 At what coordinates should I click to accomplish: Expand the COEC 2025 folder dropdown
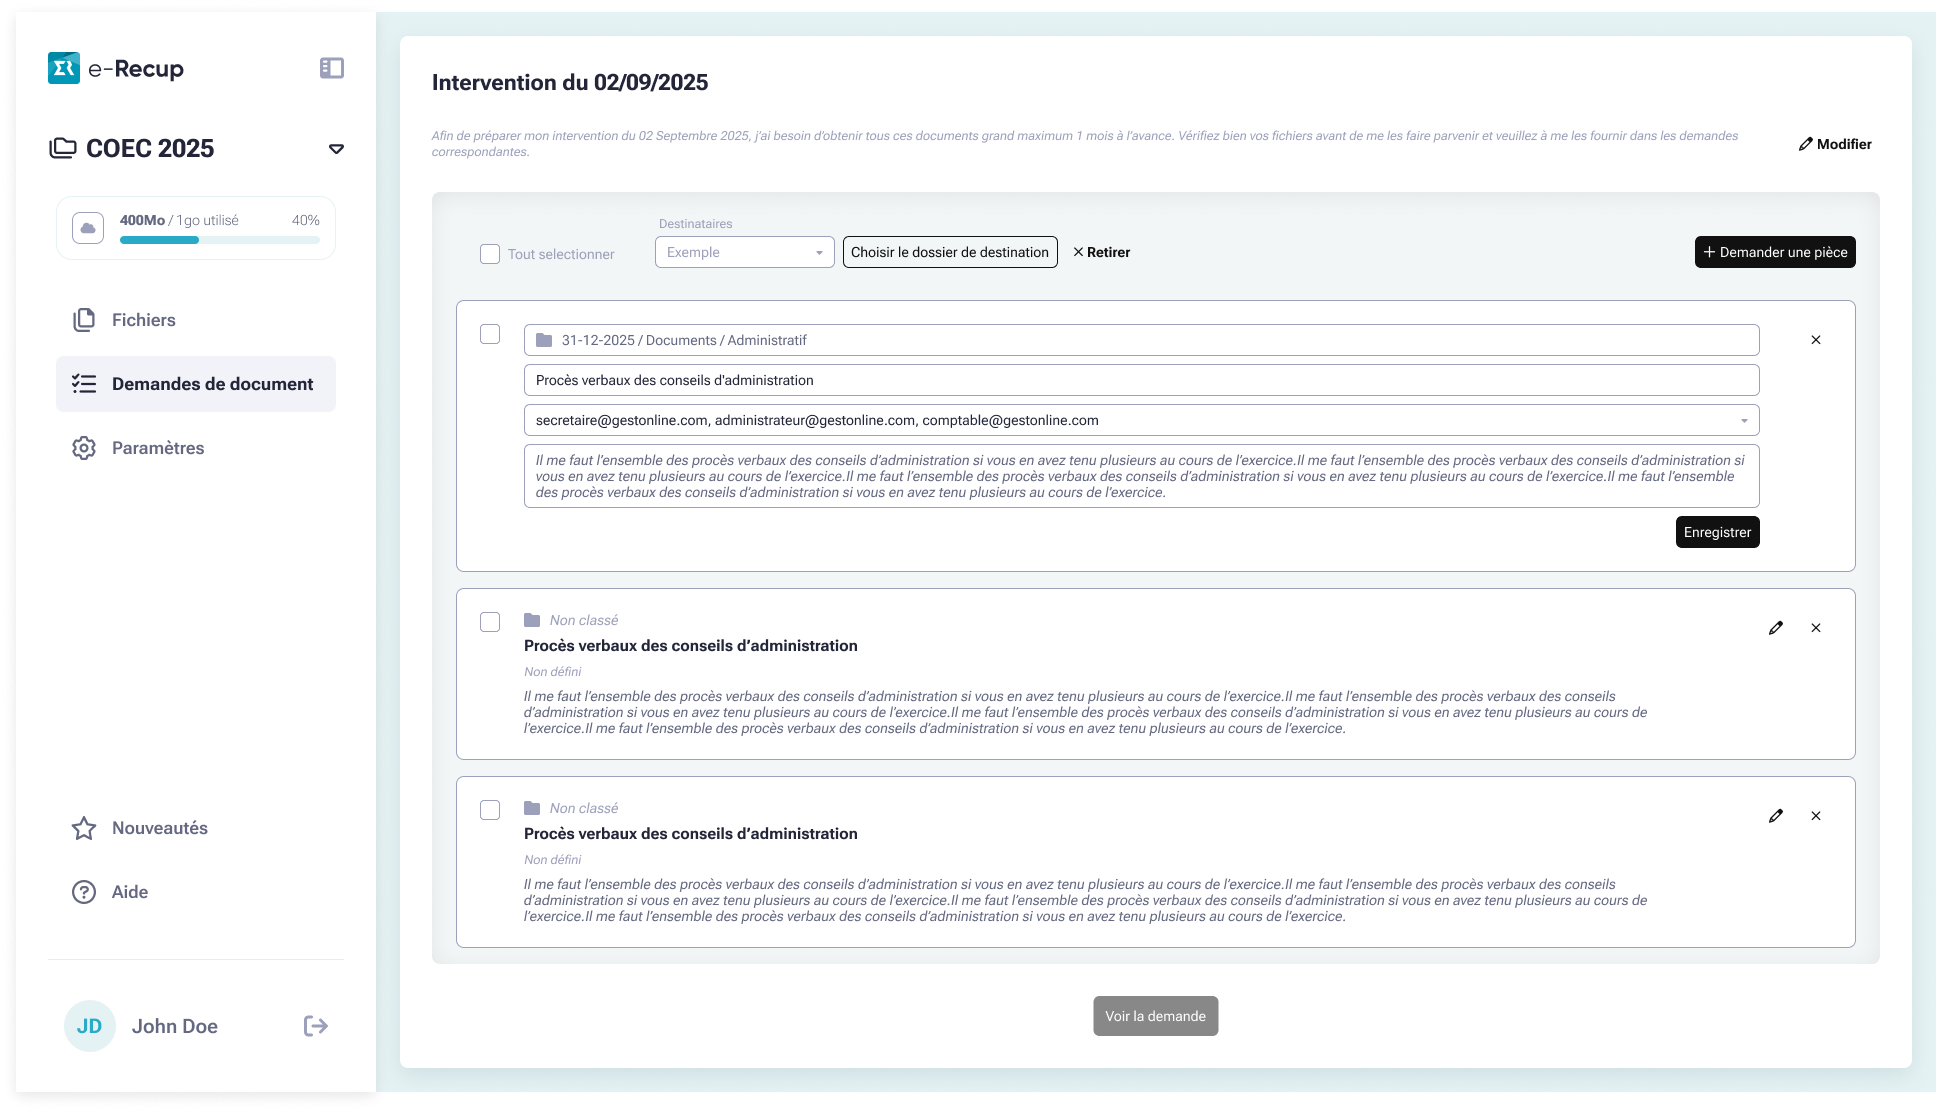(336, 149)
